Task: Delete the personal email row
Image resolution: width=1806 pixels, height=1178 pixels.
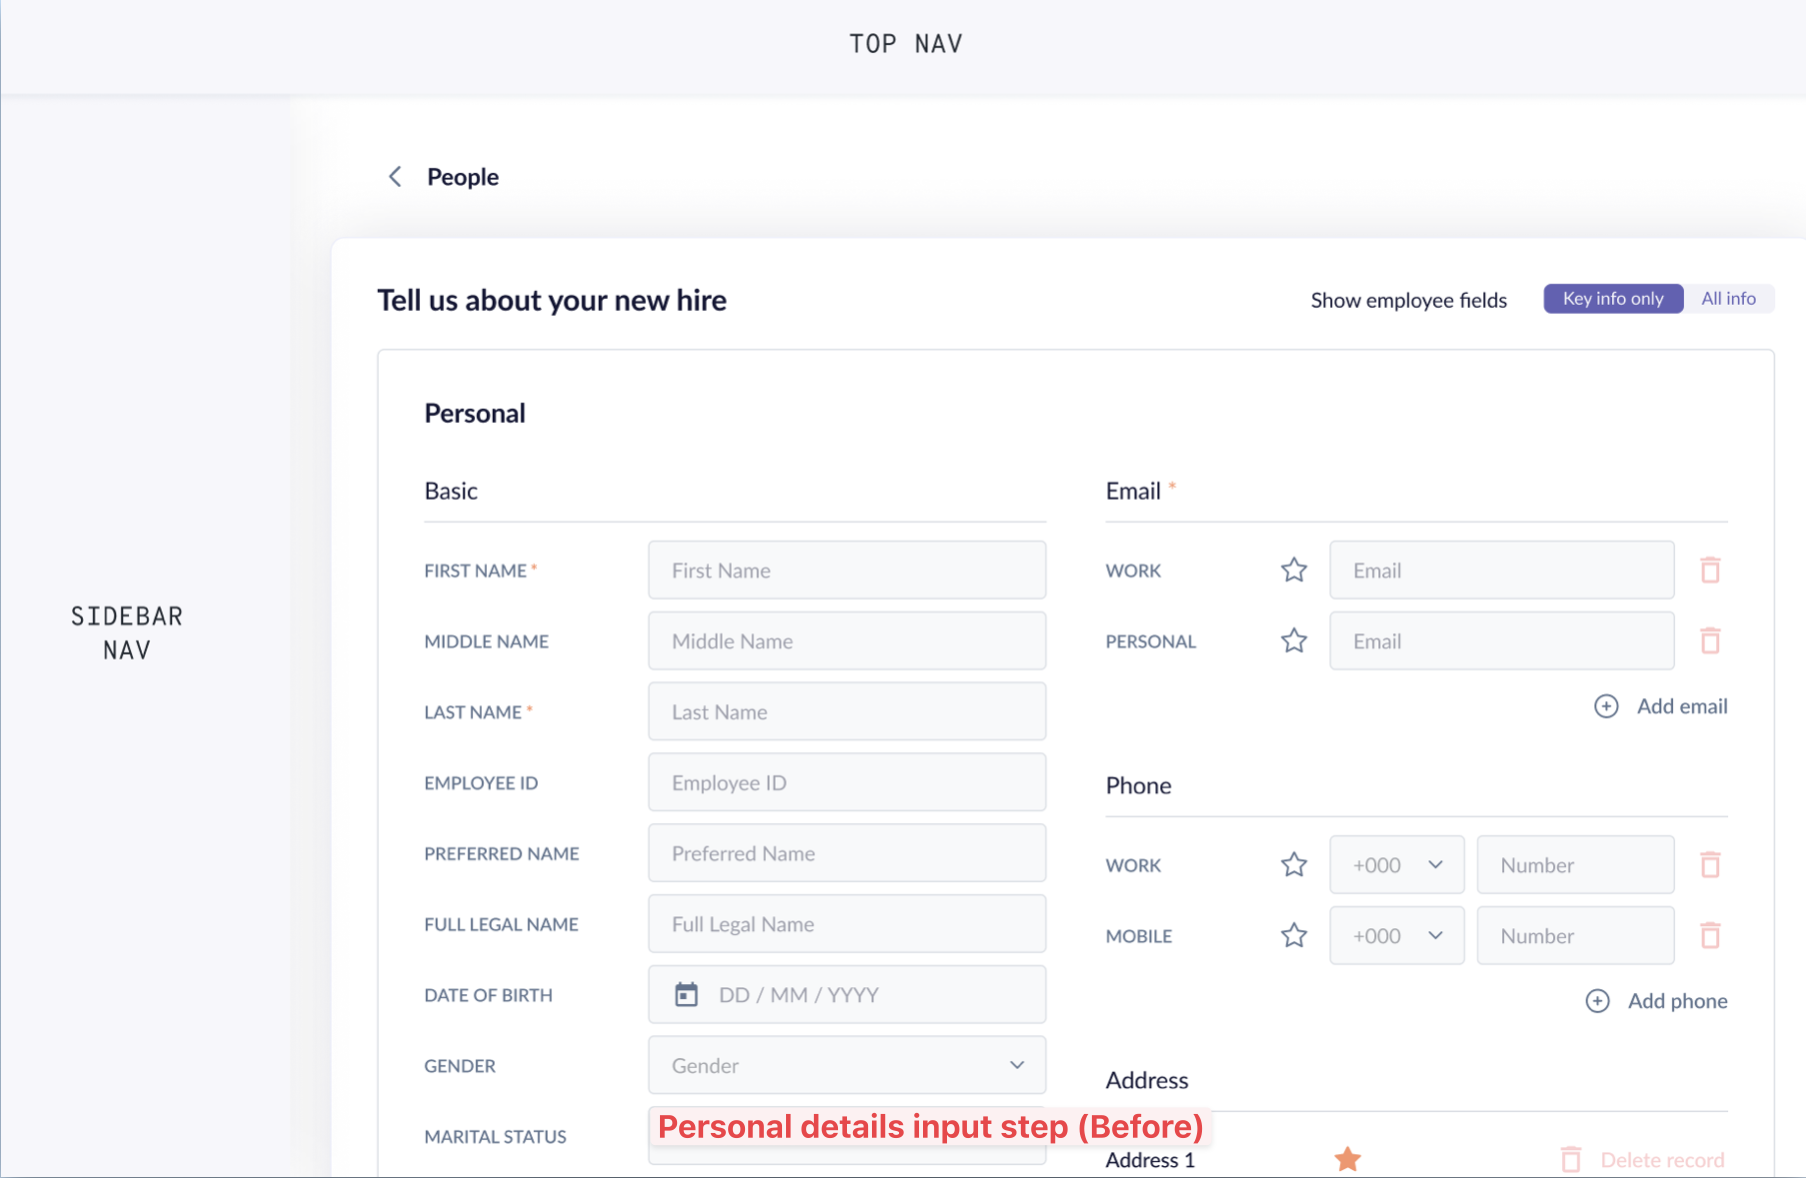Action: pyautogui.click(x=1710, y=641)
